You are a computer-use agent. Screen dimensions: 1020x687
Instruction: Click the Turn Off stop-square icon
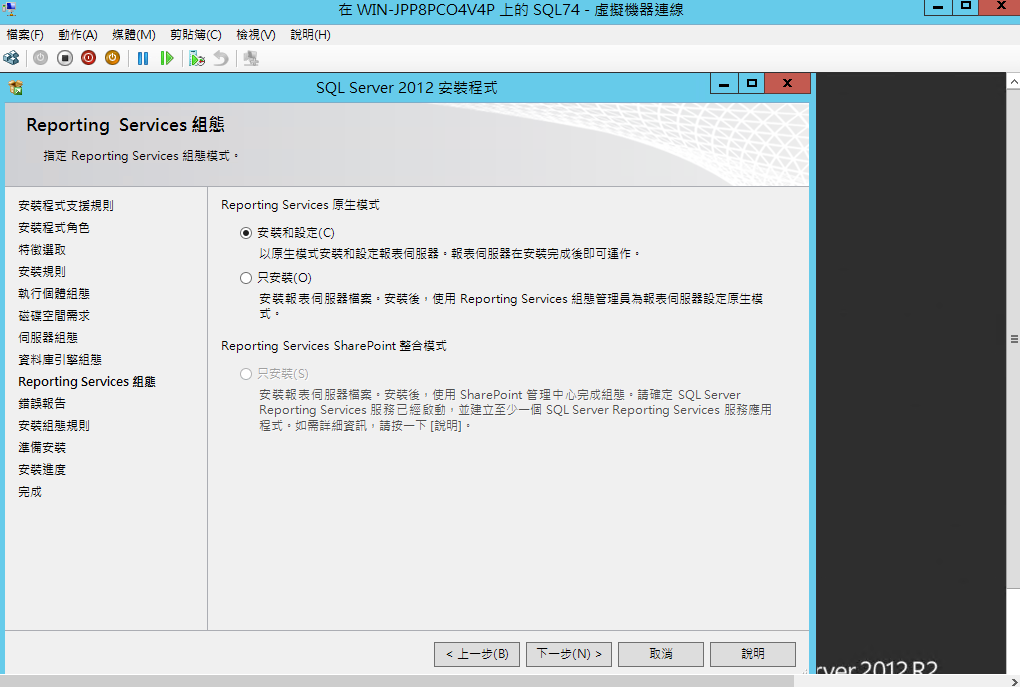pyautogui.click(x=64, y=59)
